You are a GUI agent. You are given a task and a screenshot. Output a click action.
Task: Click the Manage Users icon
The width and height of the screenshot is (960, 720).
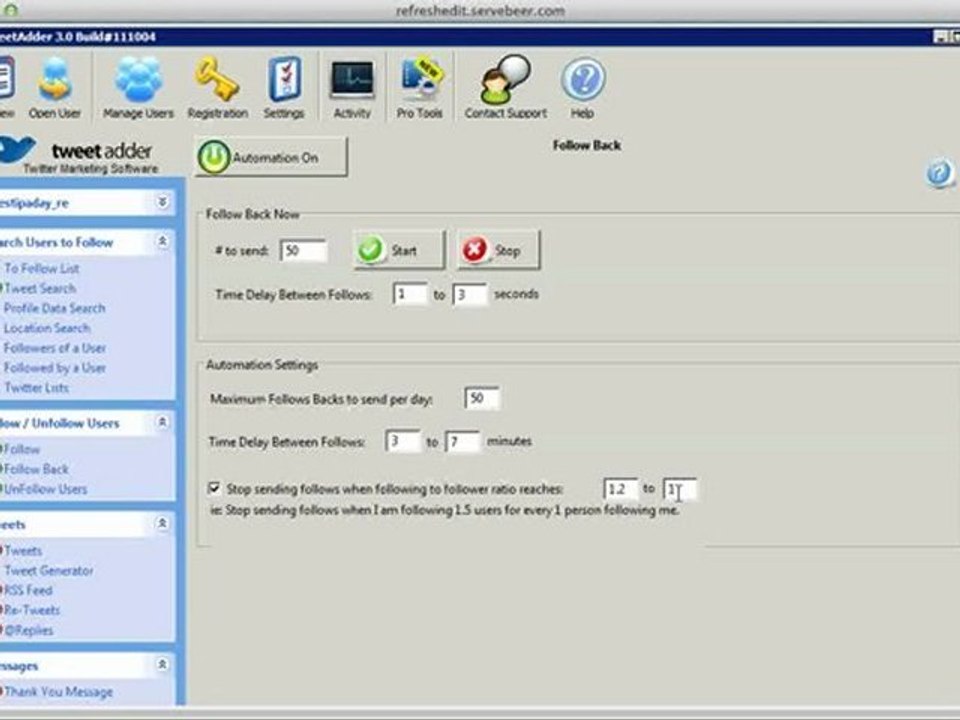(138, 88)
